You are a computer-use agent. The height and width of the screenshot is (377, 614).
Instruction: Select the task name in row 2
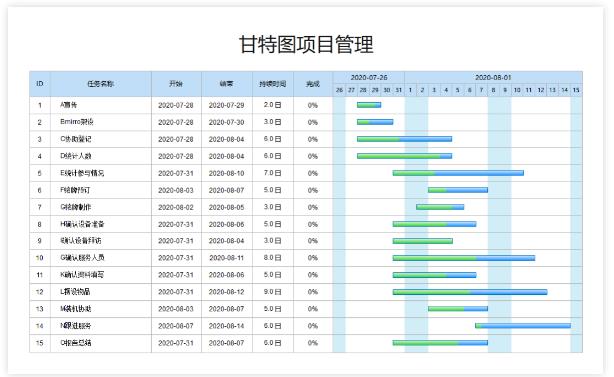pos(77,122)
